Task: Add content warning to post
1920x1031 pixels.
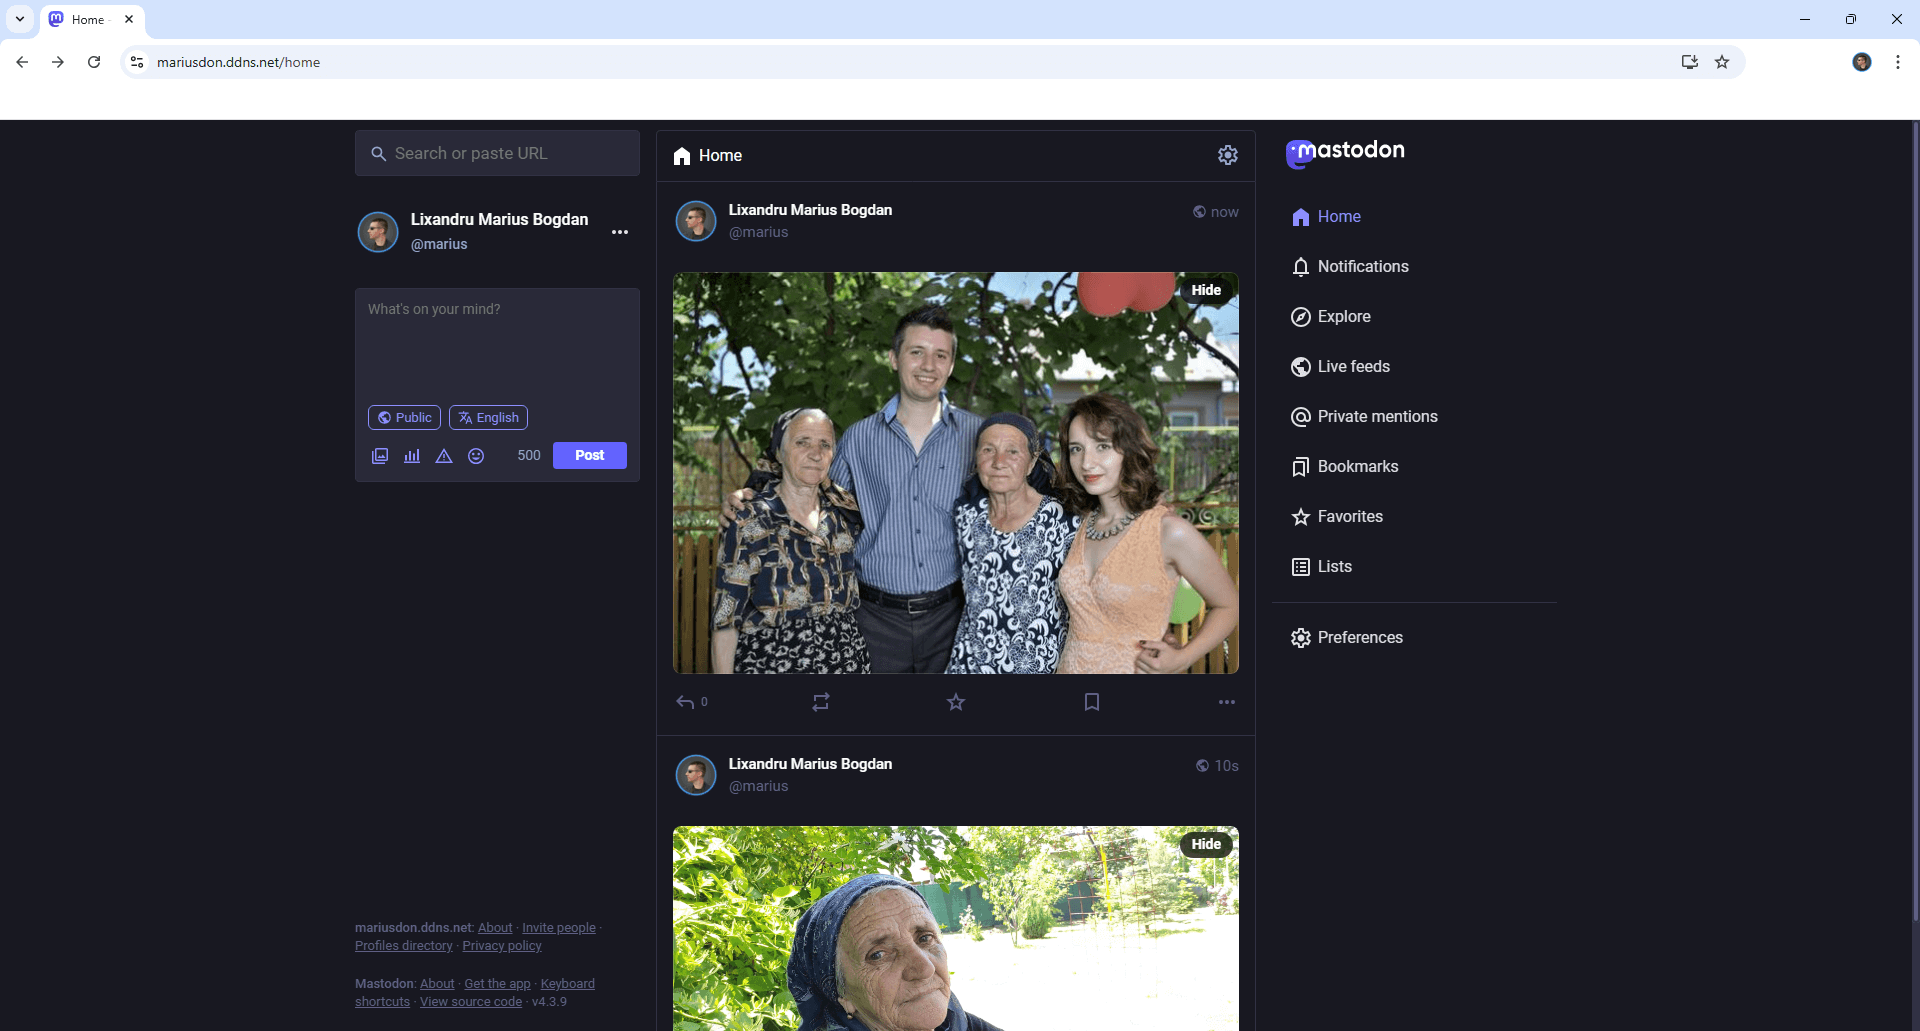Action: (x=444, y=456)
